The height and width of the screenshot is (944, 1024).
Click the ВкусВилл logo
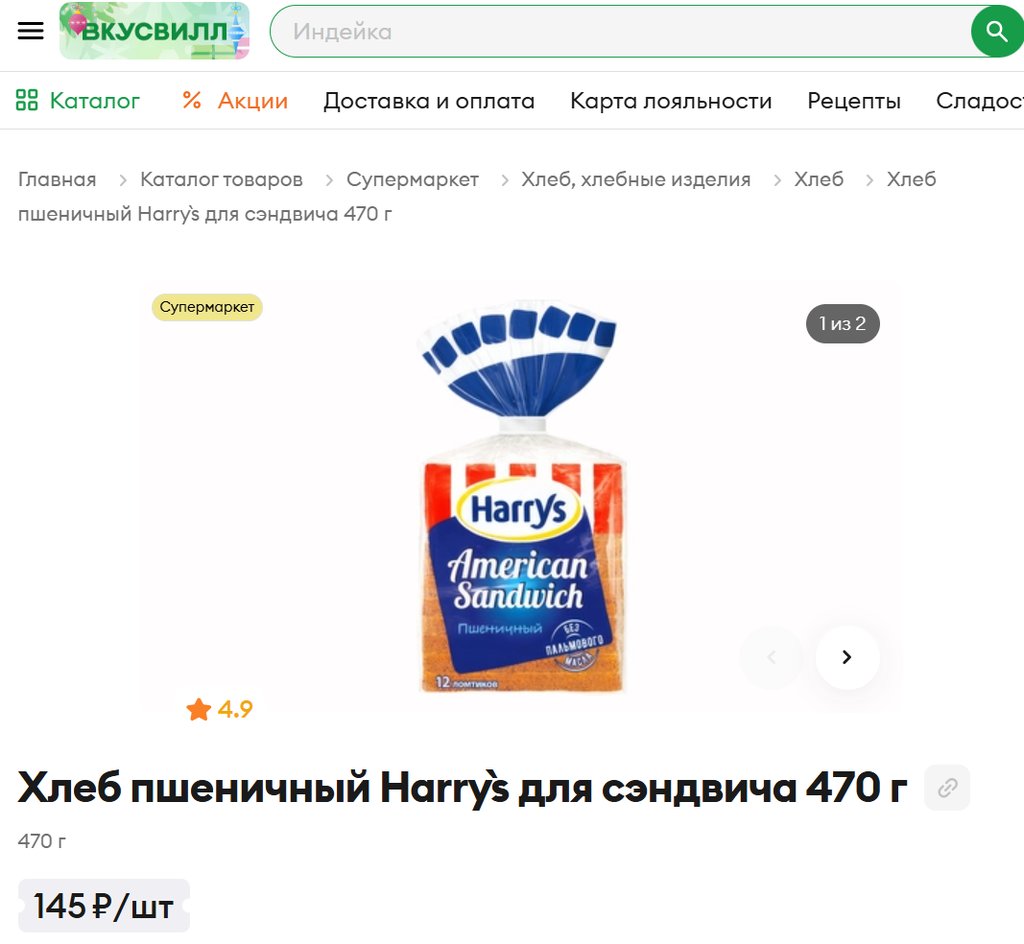tap(154, 31)
